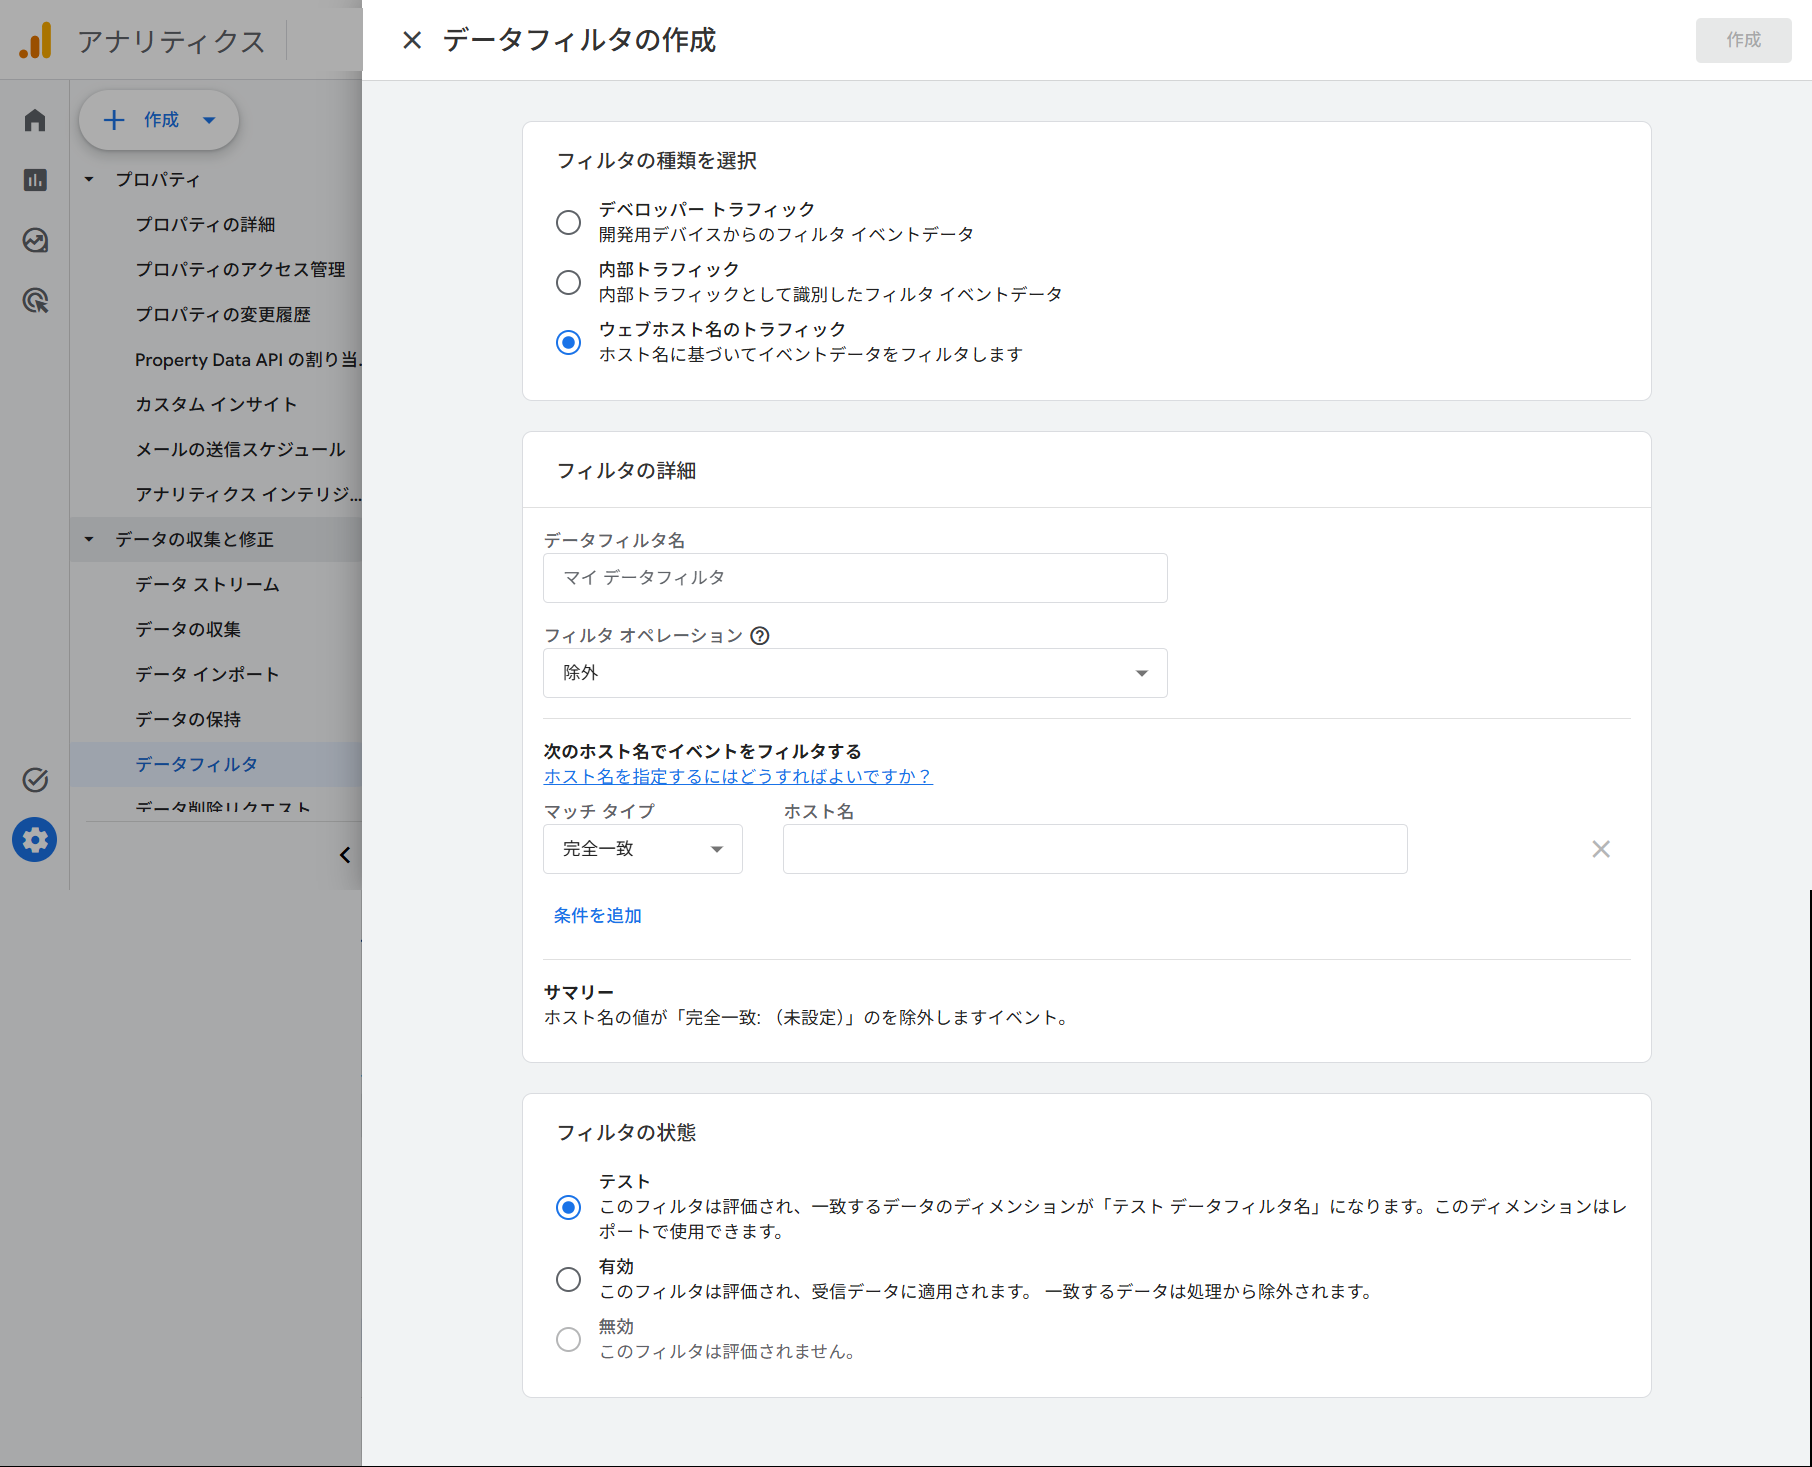
Task: Open データ ストリーム menu item
Action: tap(208, 585)
